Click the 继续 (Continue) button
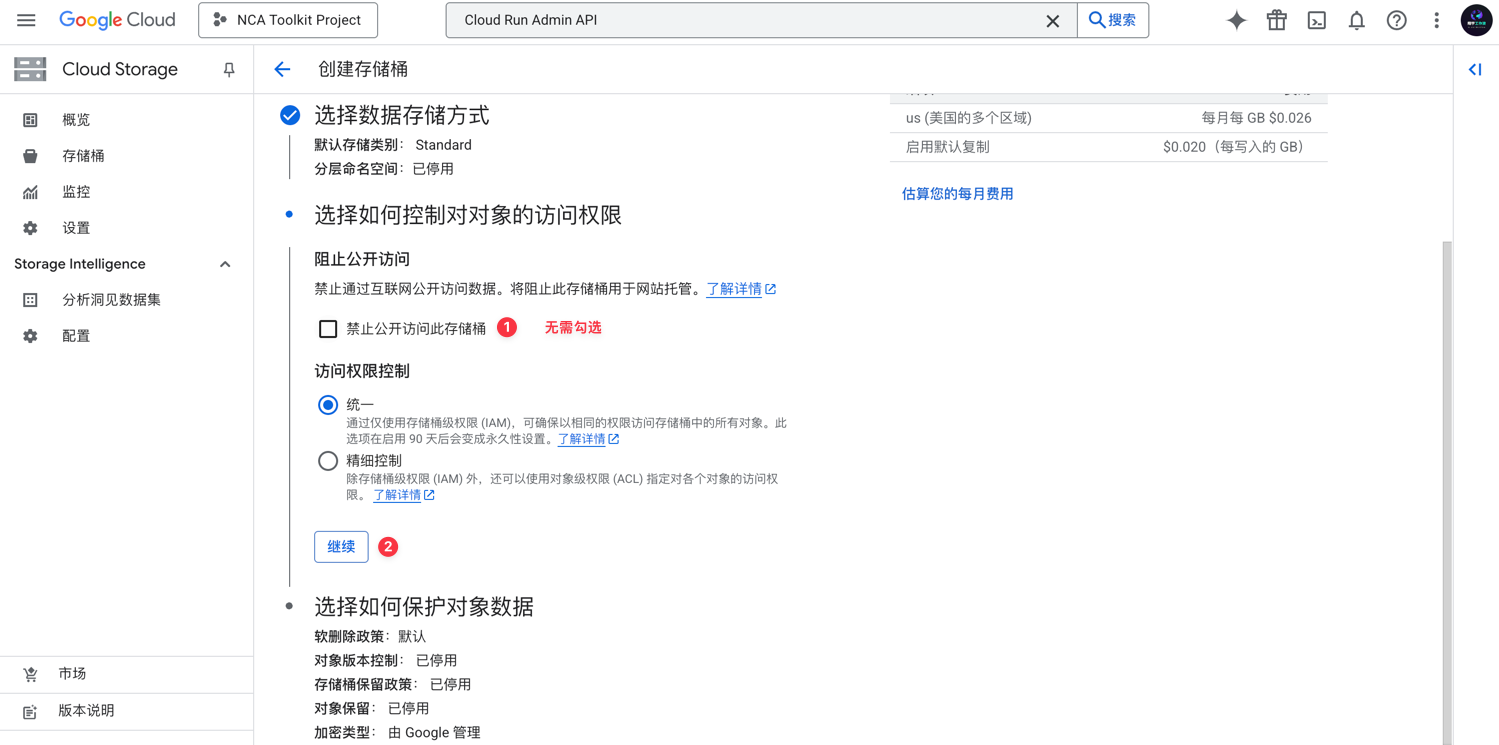This screenshot has width=1499, height=745. 341,546
